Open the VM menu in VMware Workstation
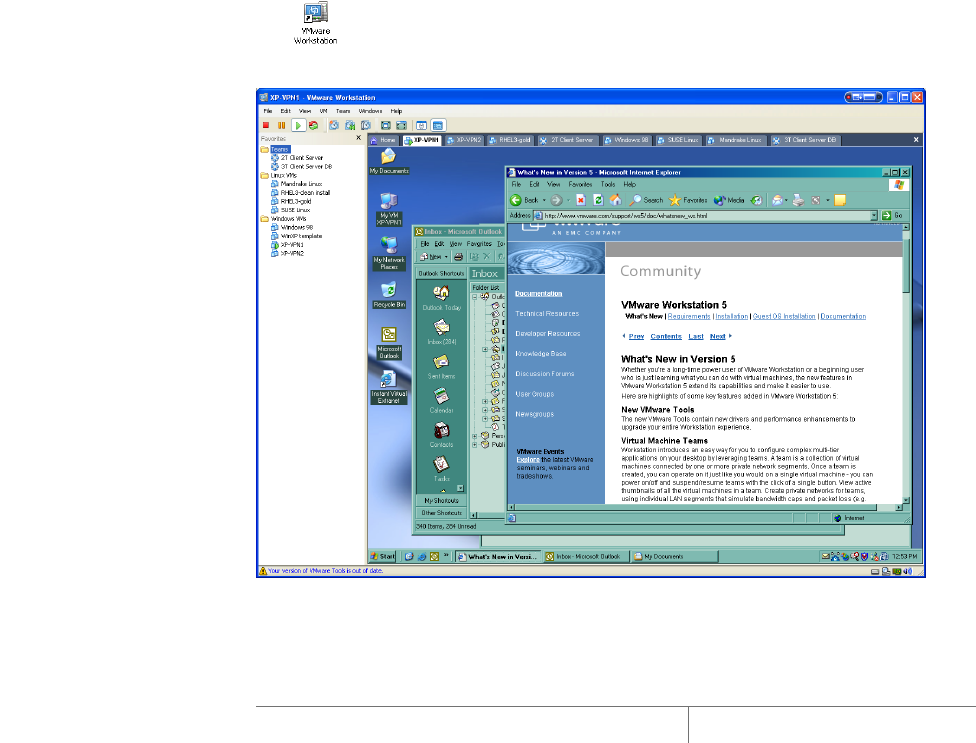 (324, 111)
